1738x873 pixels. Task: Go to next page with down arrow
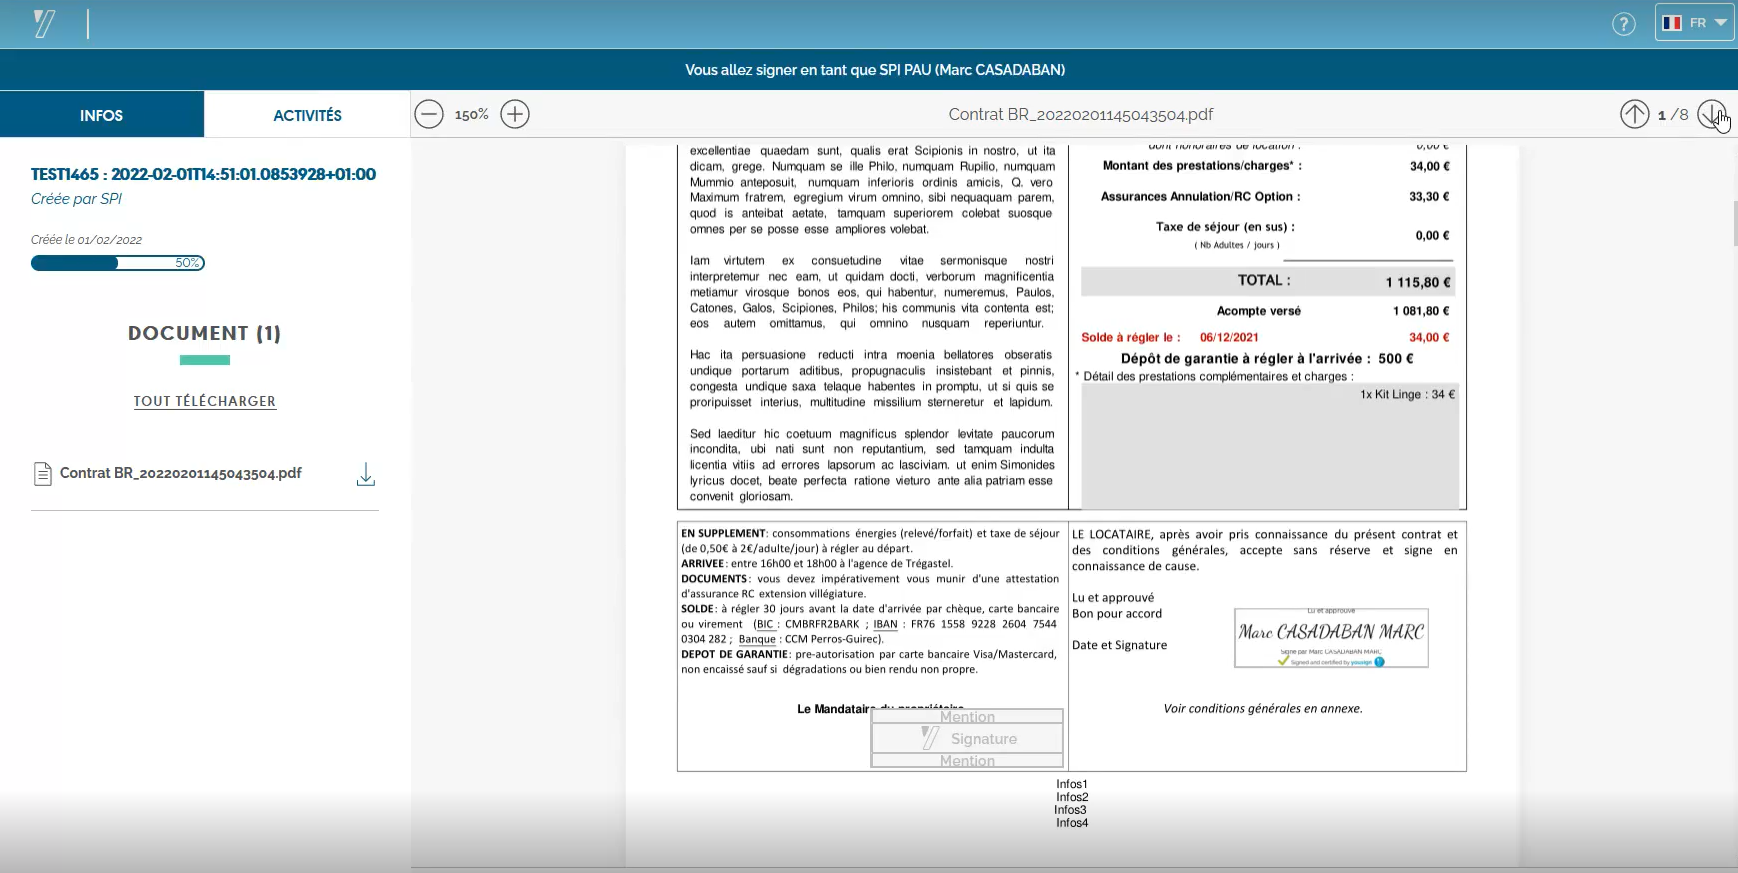pyautogui.click(x=1711, y=114)
